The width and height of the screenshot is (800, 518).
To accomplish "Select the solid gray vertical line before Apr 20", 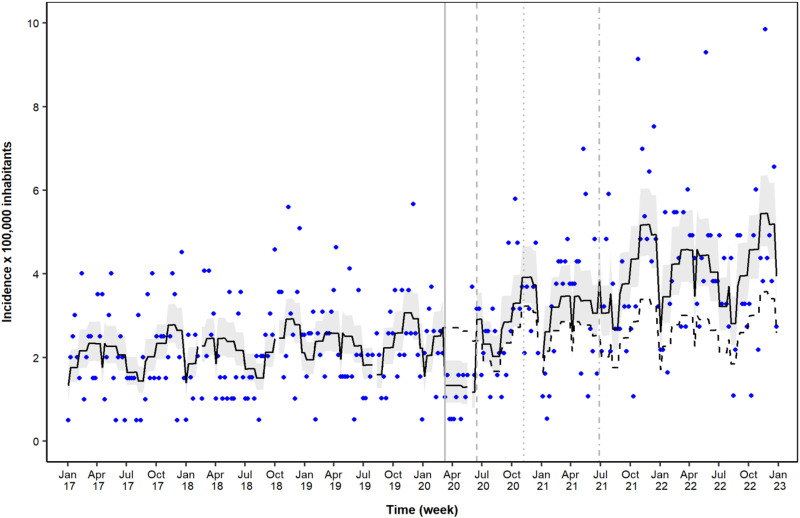I will pyautogui.click(x=445, y=232).
